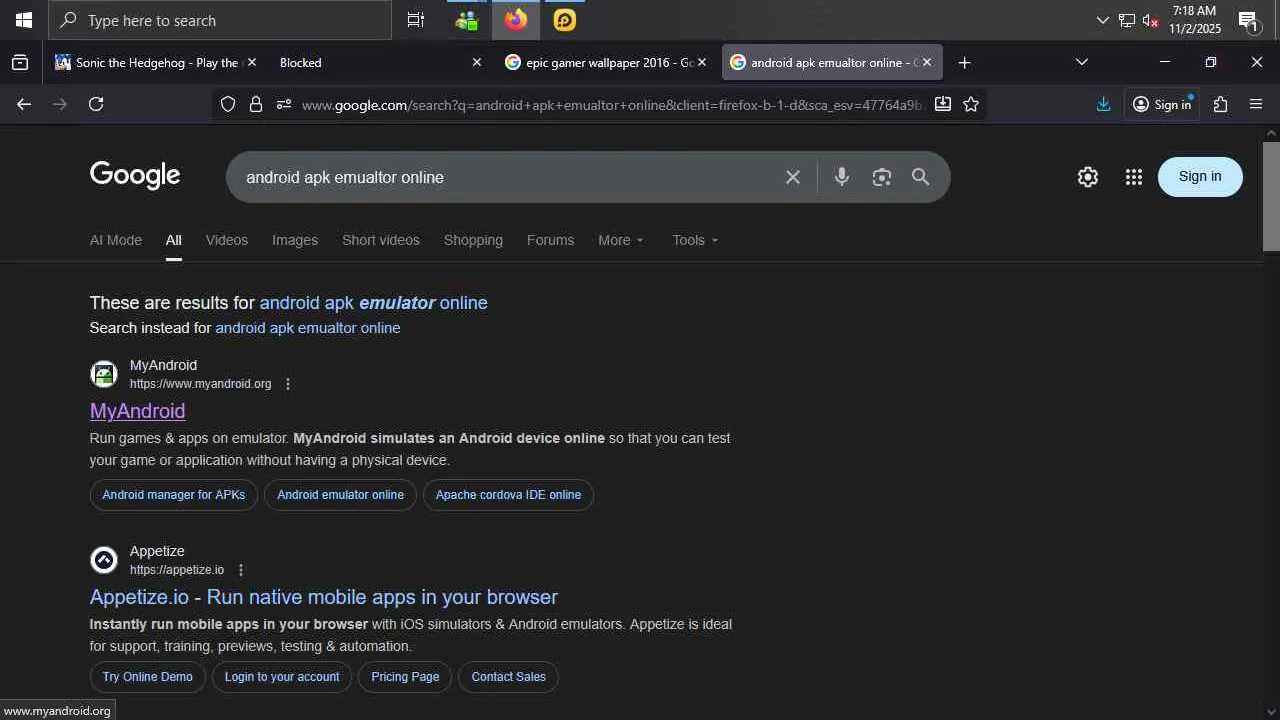Image resolution: width=1280 pixels, height=720 pixels.
Task: Show hidden system tray icons
Action: pos(1102,20)
